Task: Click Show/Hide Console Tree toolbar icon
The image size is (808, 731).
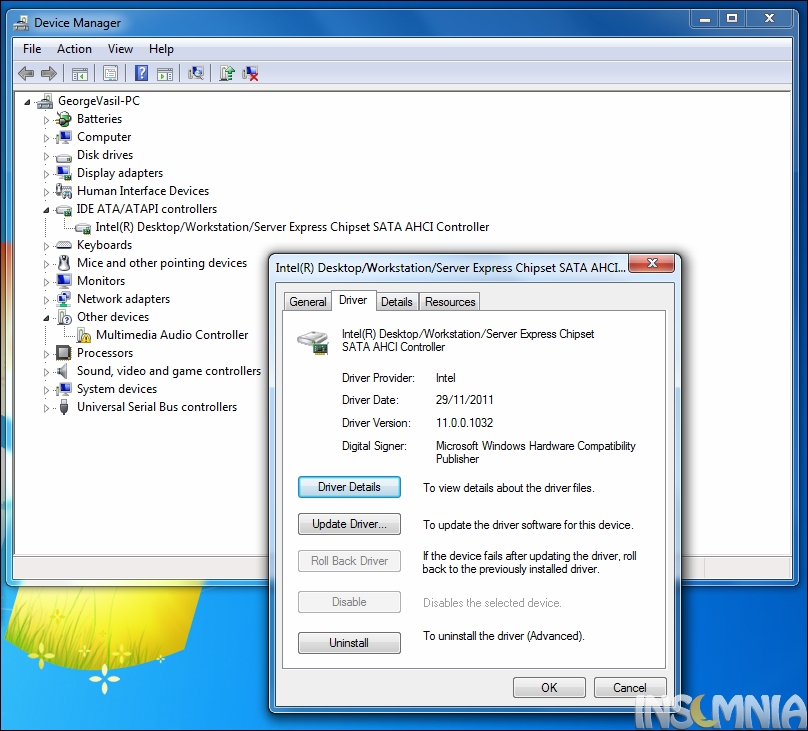Action: click(80, 74)
